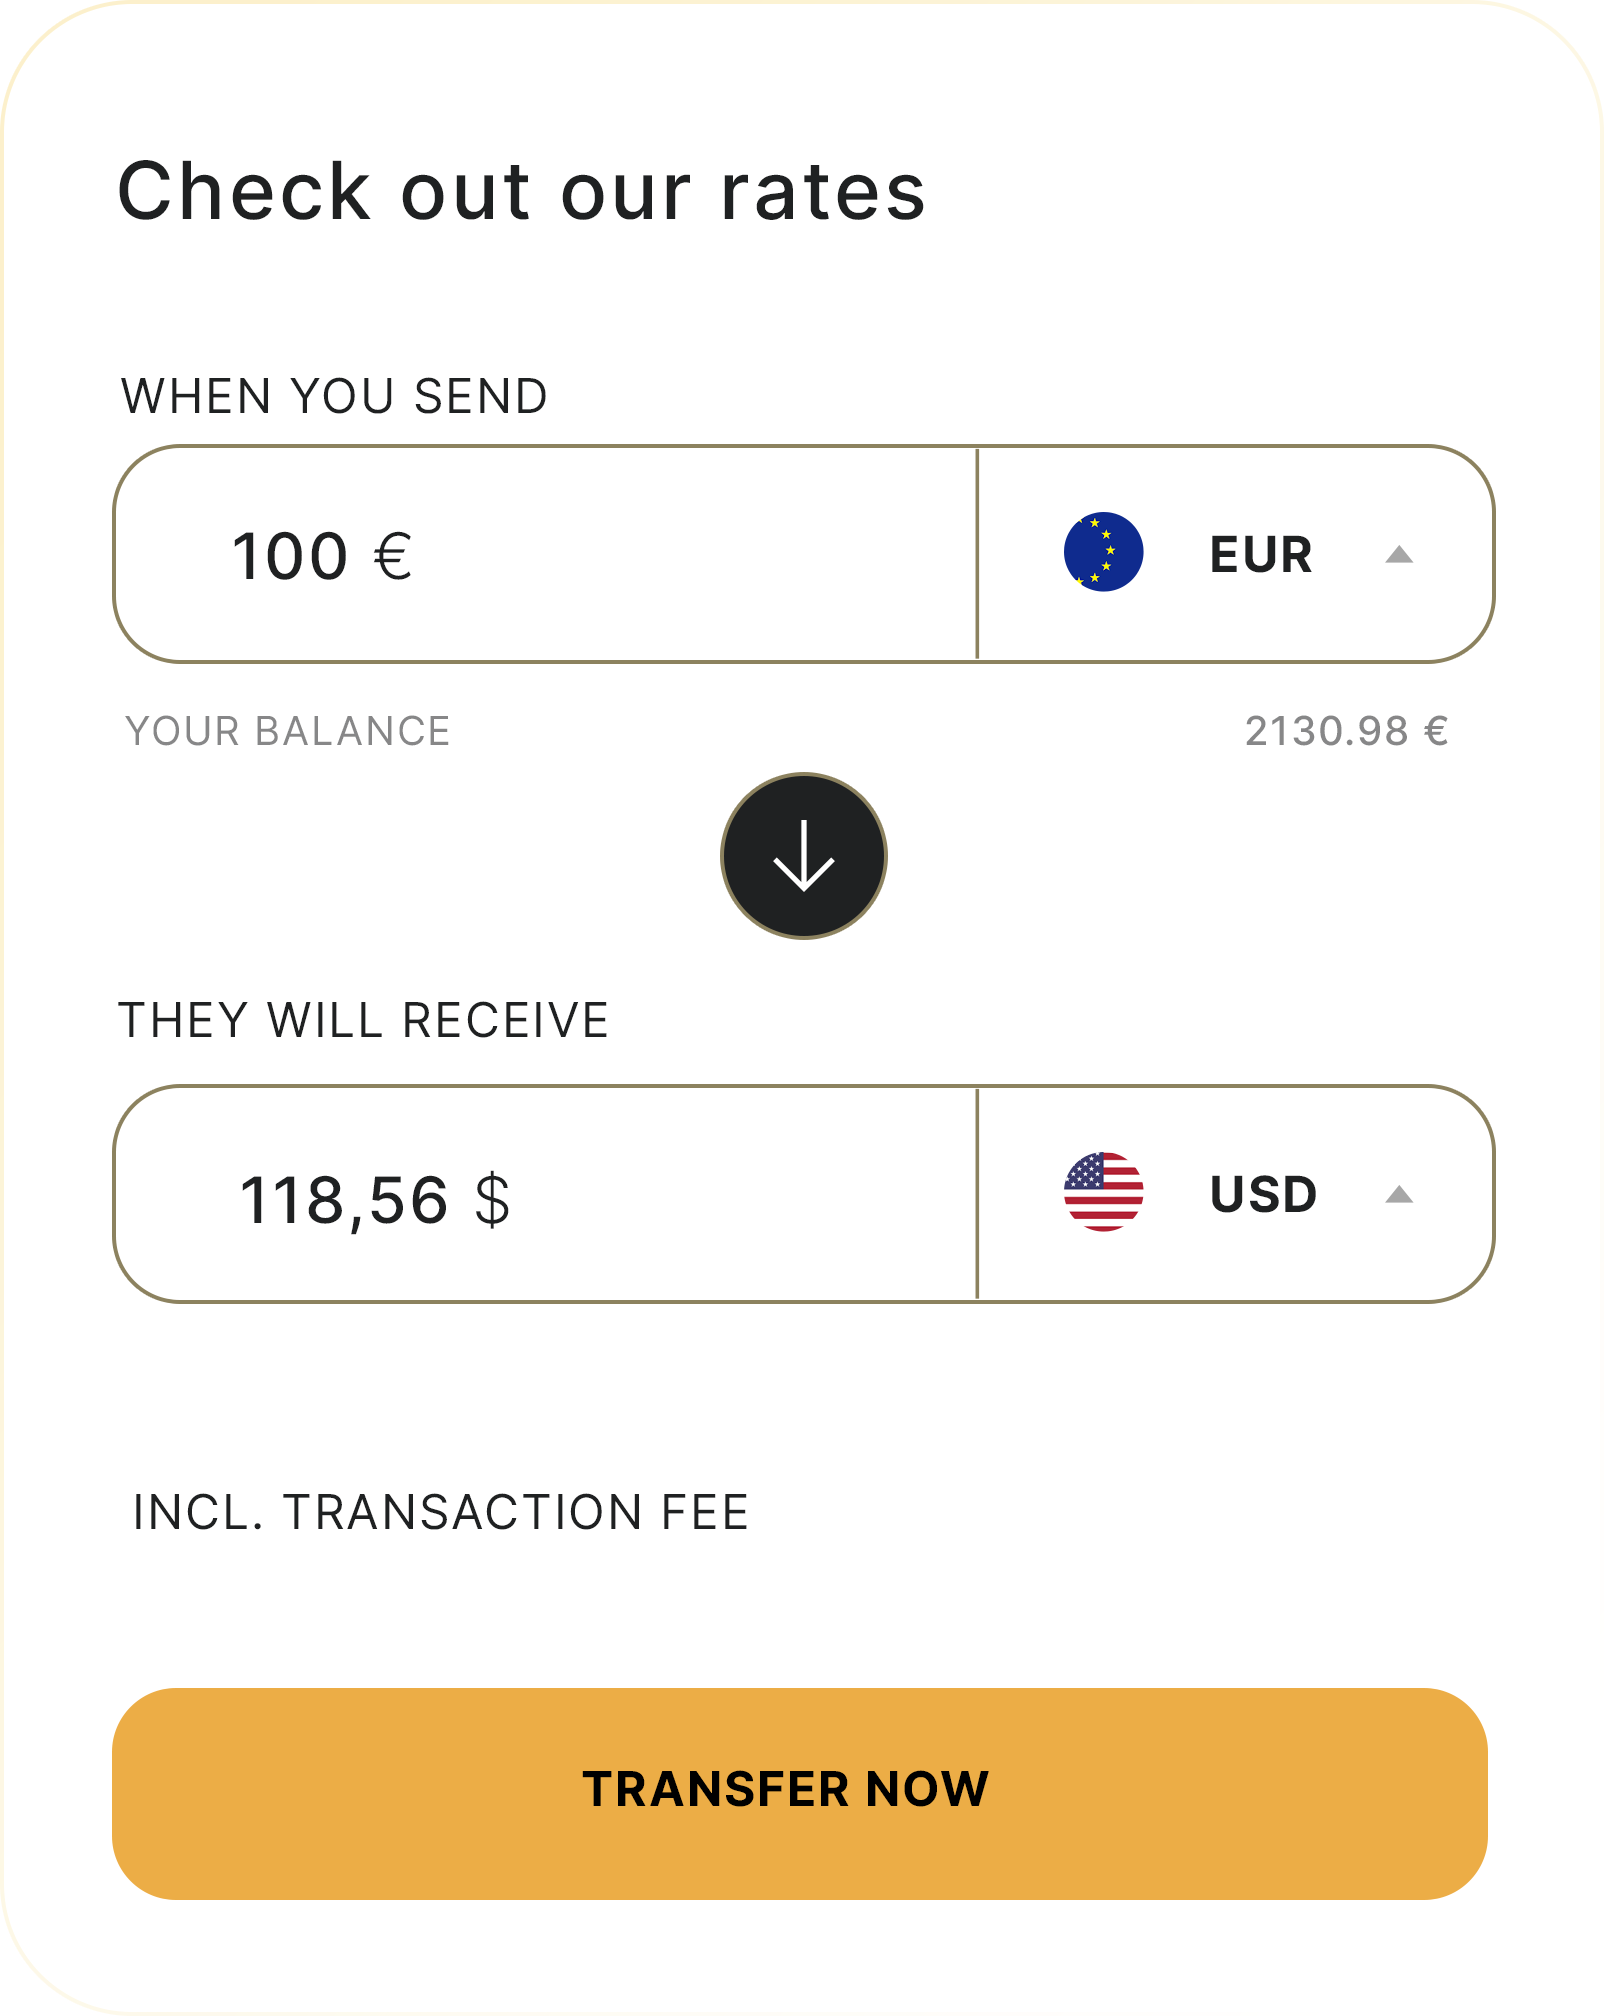The width and height of the screenshot is (1604, 2016).
Task: Click the Check out our rates heading
Action: (x=522, y=191)
